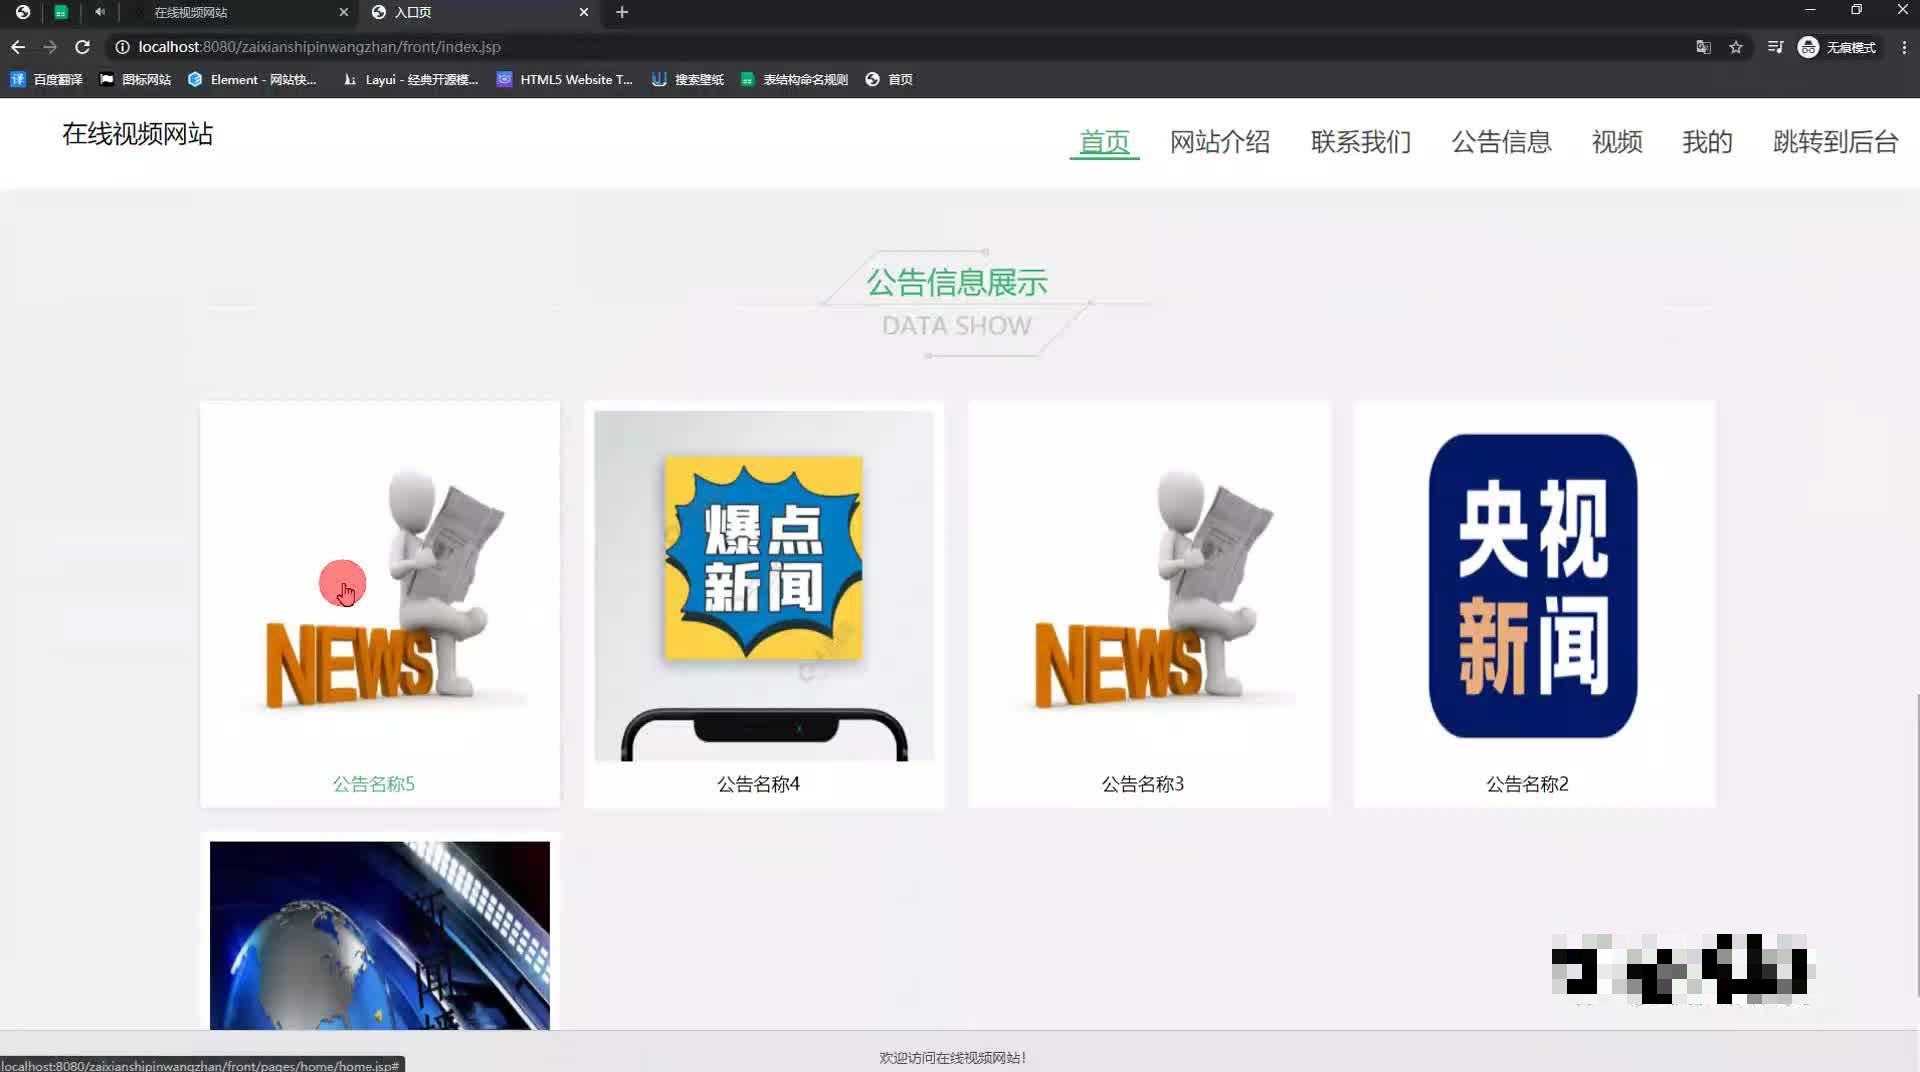This screenshot has width=1920, height=1072.
Task: Click the 公告名称4 title
Action: (x=758, y=784)
